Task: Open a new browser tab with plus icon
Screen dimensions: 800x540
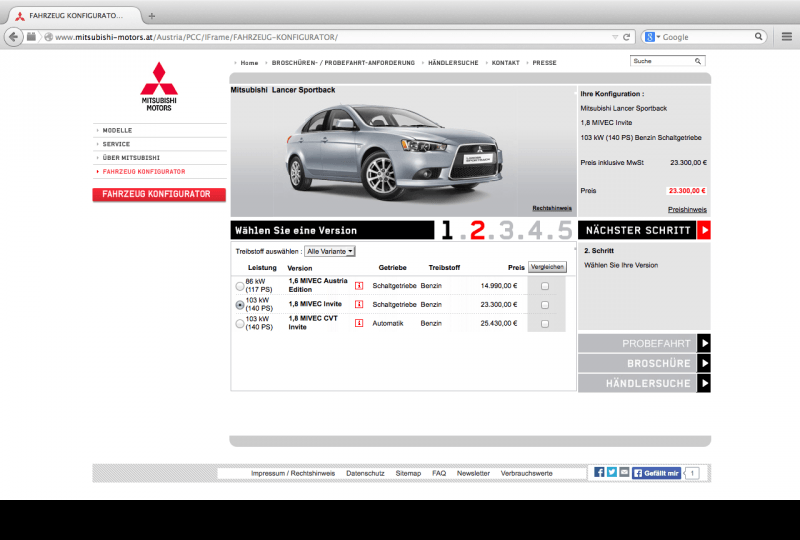Action: 152,16
